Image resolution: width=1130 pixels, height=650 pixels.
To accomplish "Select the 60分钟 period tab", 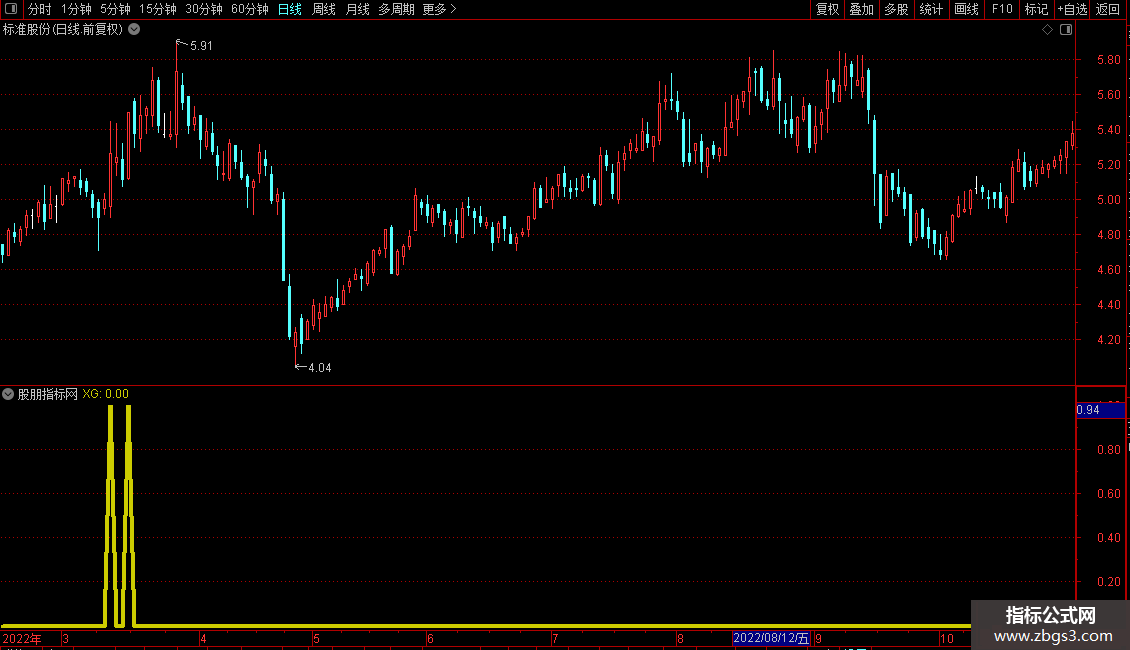I will coord(250,9).
